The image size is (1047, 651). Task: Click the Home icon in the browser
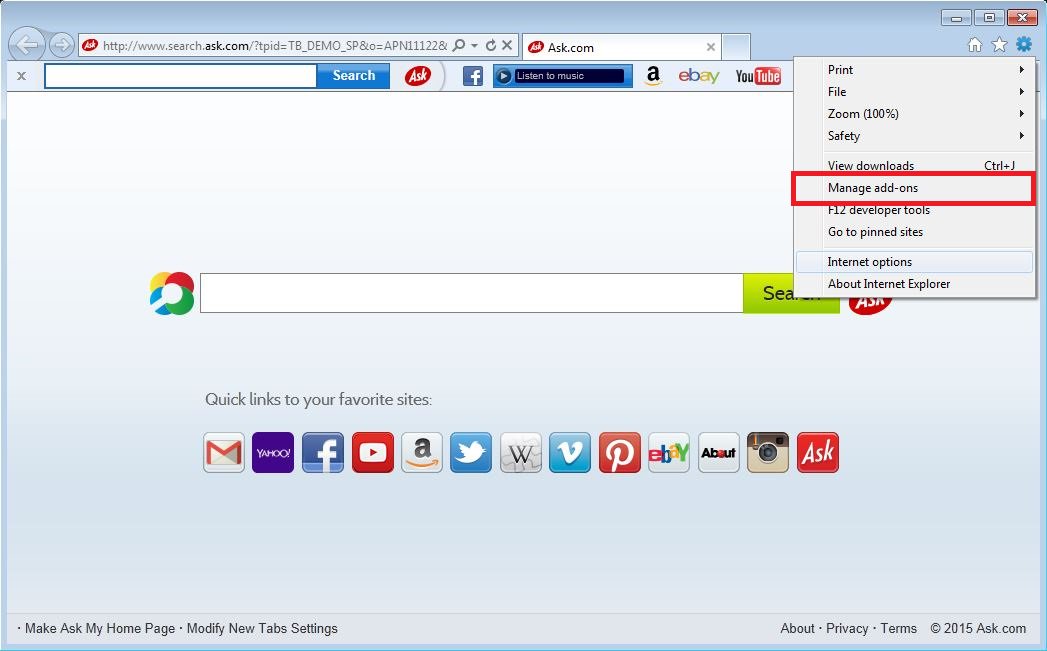[974, 45]
